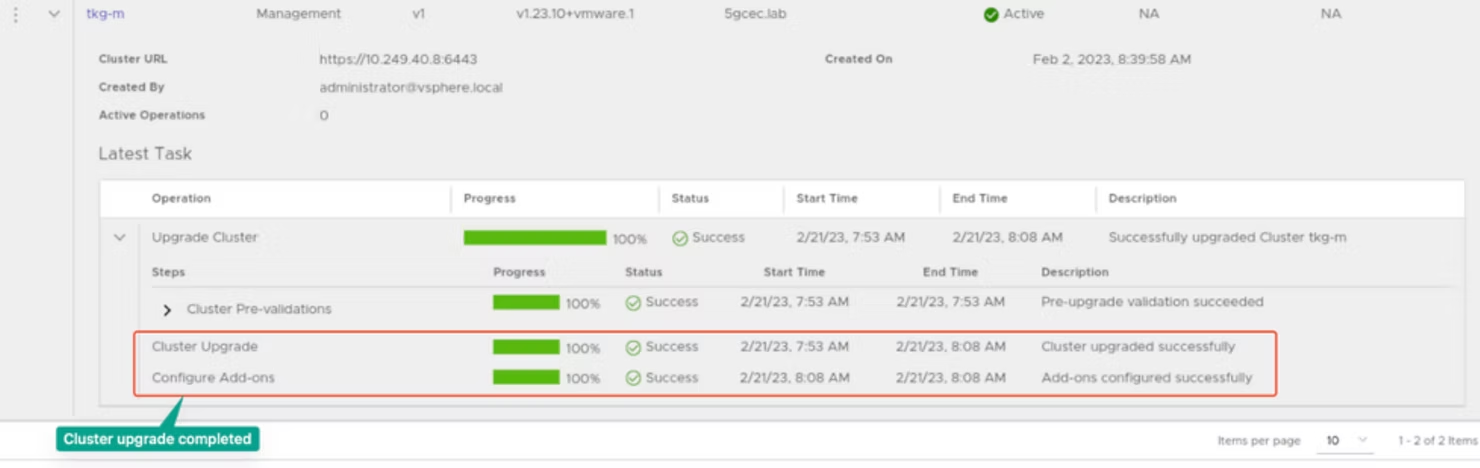Open the tkg-m row actions menu
This screenshot has width=1480, height=468.
[x=15, y=14]
